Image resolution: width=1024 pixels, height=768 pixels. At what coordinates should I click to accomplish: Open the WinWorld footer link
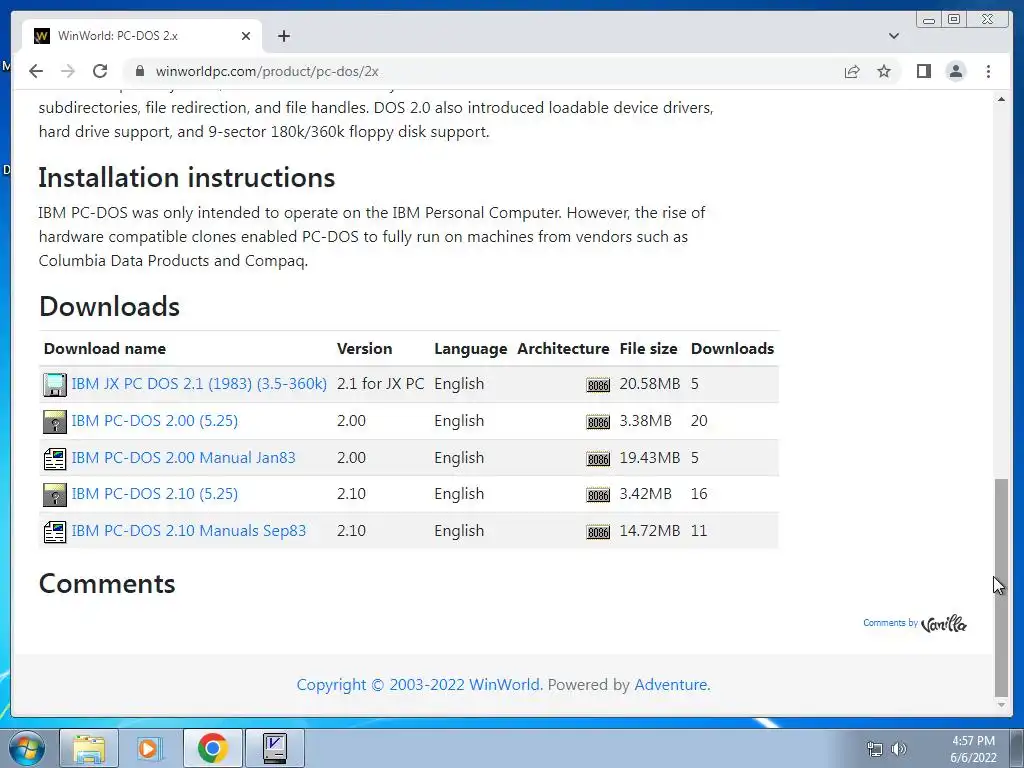(505, 685)
